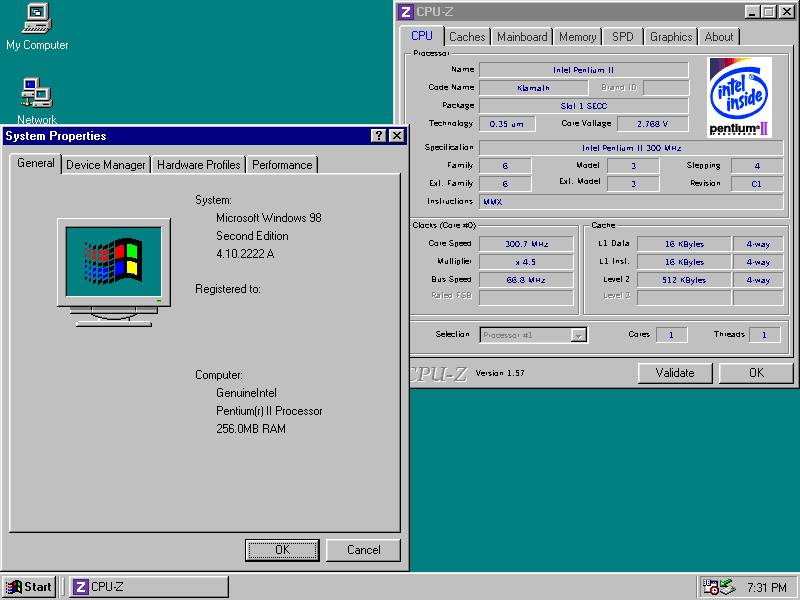Click the Intel Inside Pentium II logo

tap(739, 97)
